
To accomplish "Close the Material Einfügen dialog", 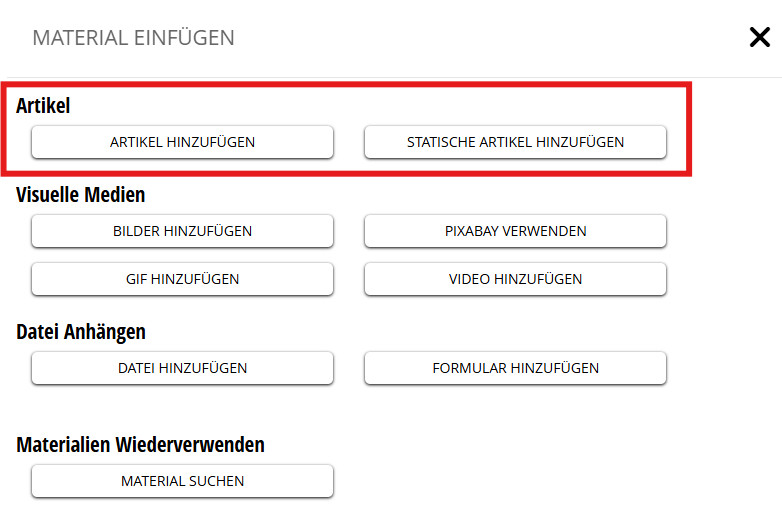I will click(759, 38).
